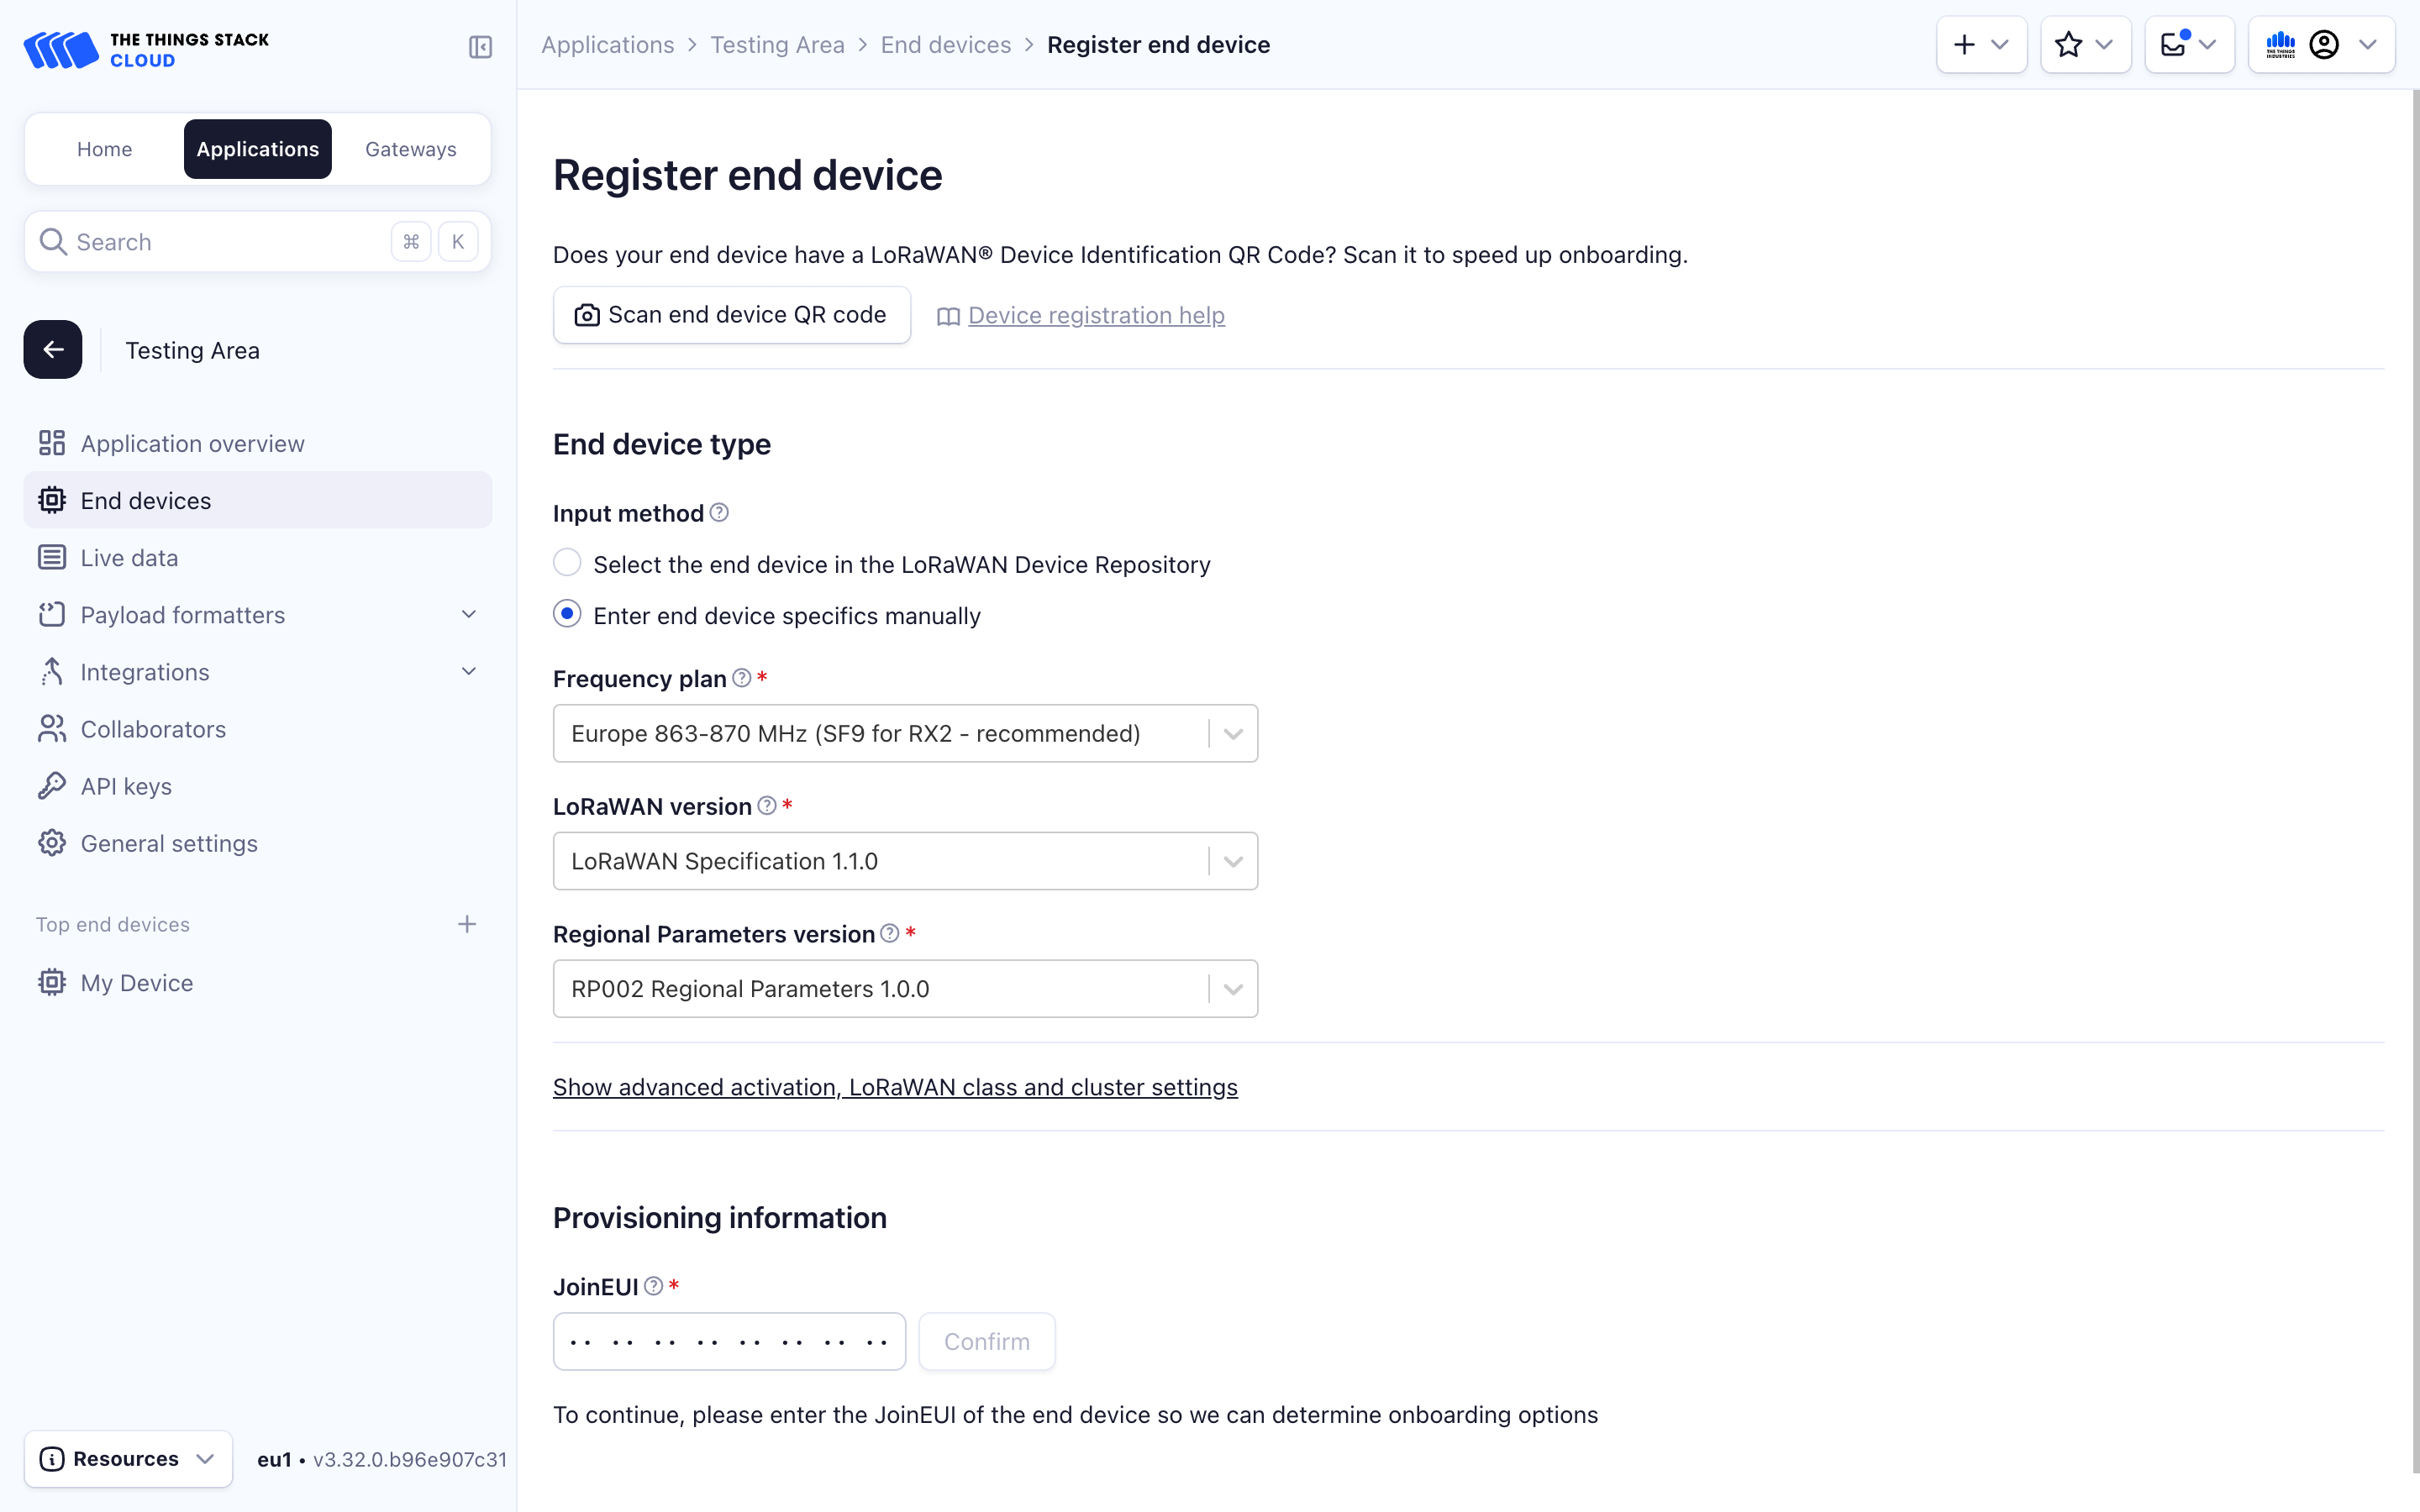Open the Gateways tab
This screenshot has height=1512, width=2420.
pos(411,148)
